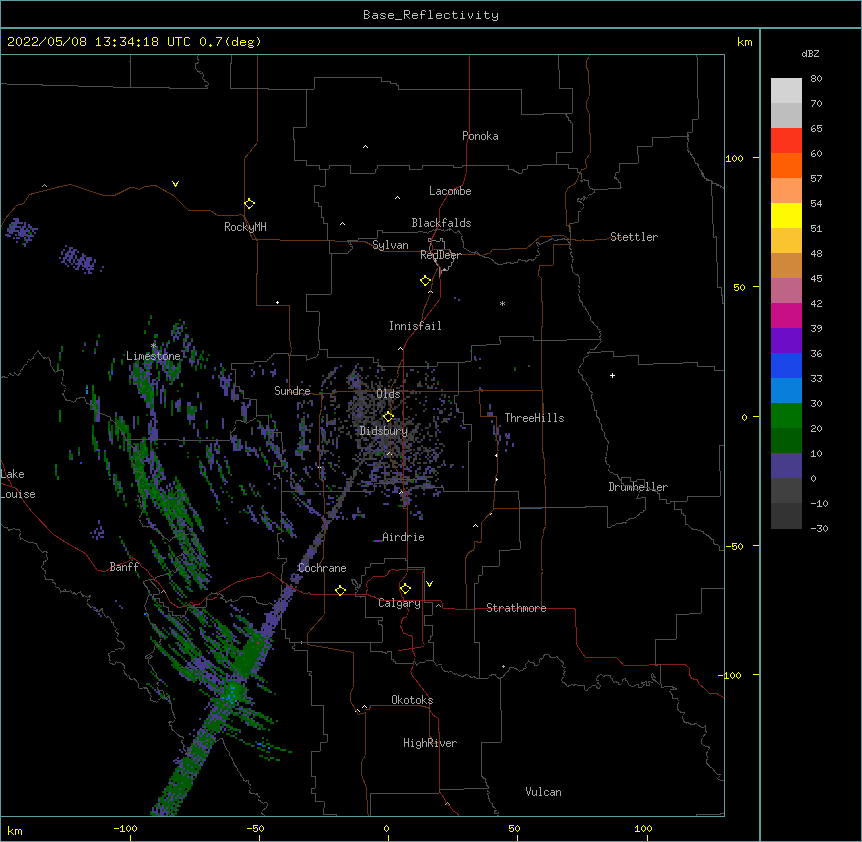Pick the purple 36–39 dBZ legend swatch
Viewport: 862px width, 842px height.
tap(786, 341)
